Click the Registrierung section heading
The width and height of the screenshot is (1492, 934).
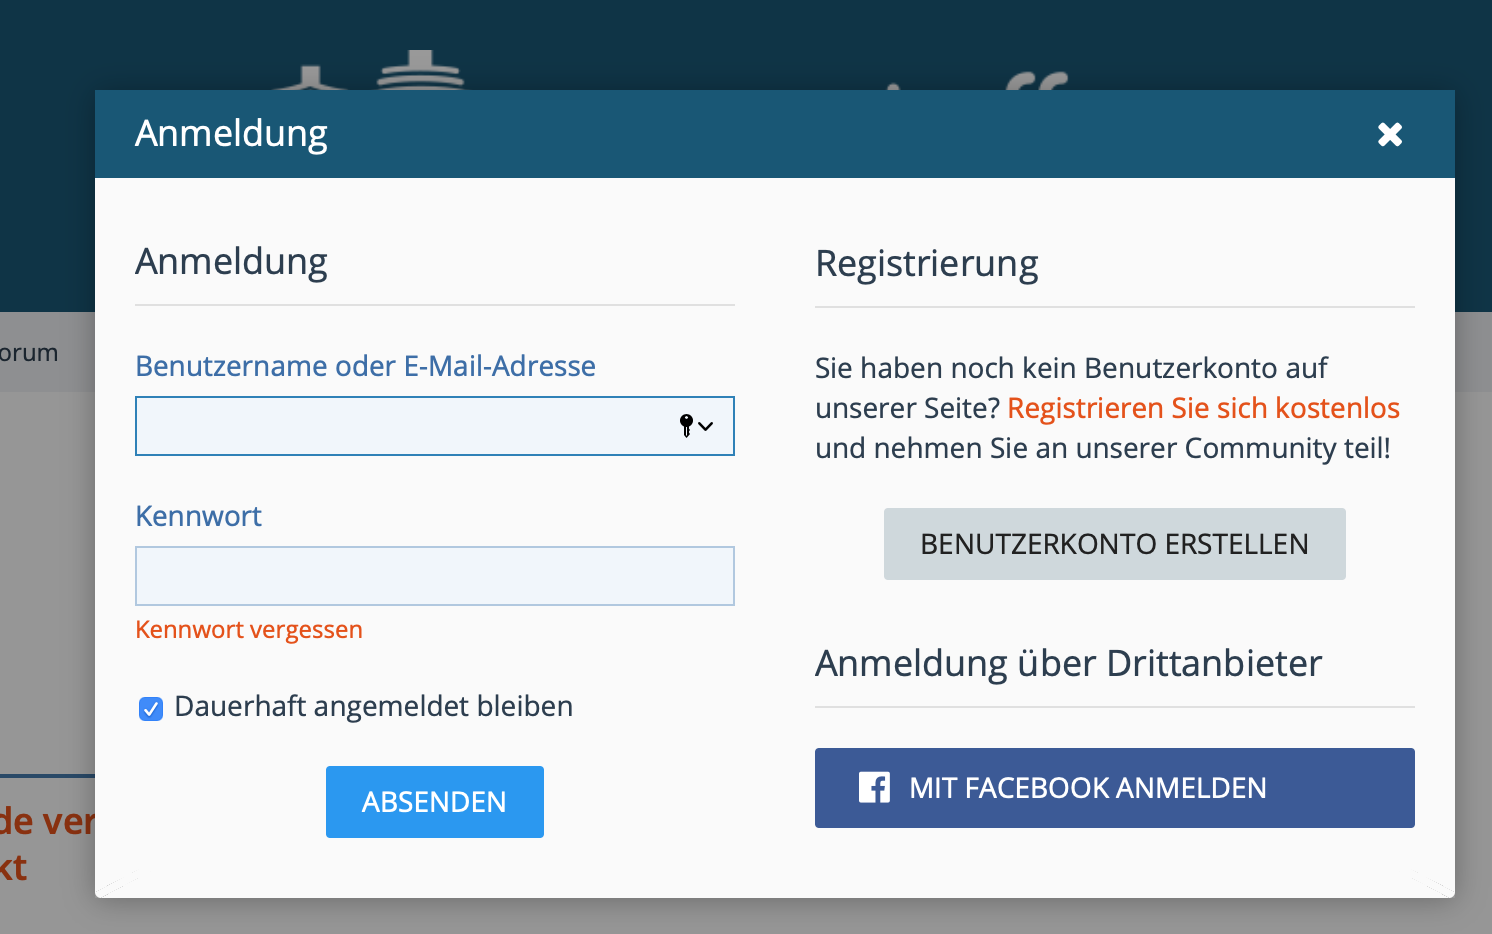pos(926,264)
